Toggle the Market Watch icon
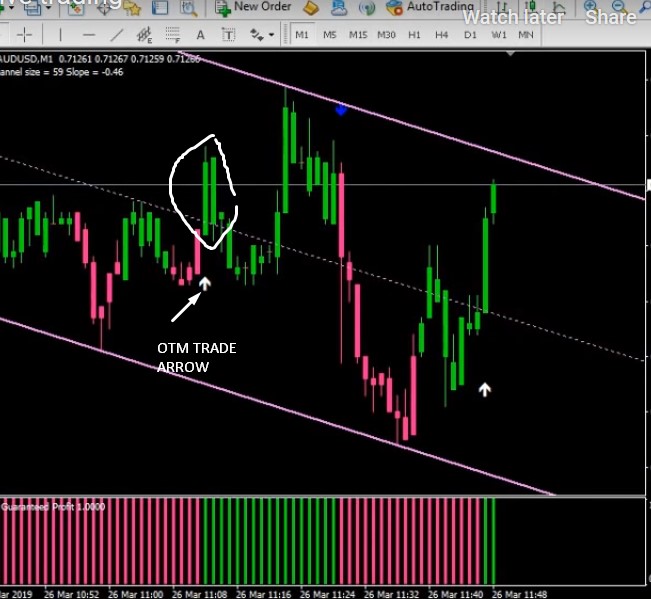The image size is (651, 599). point(76,8)
